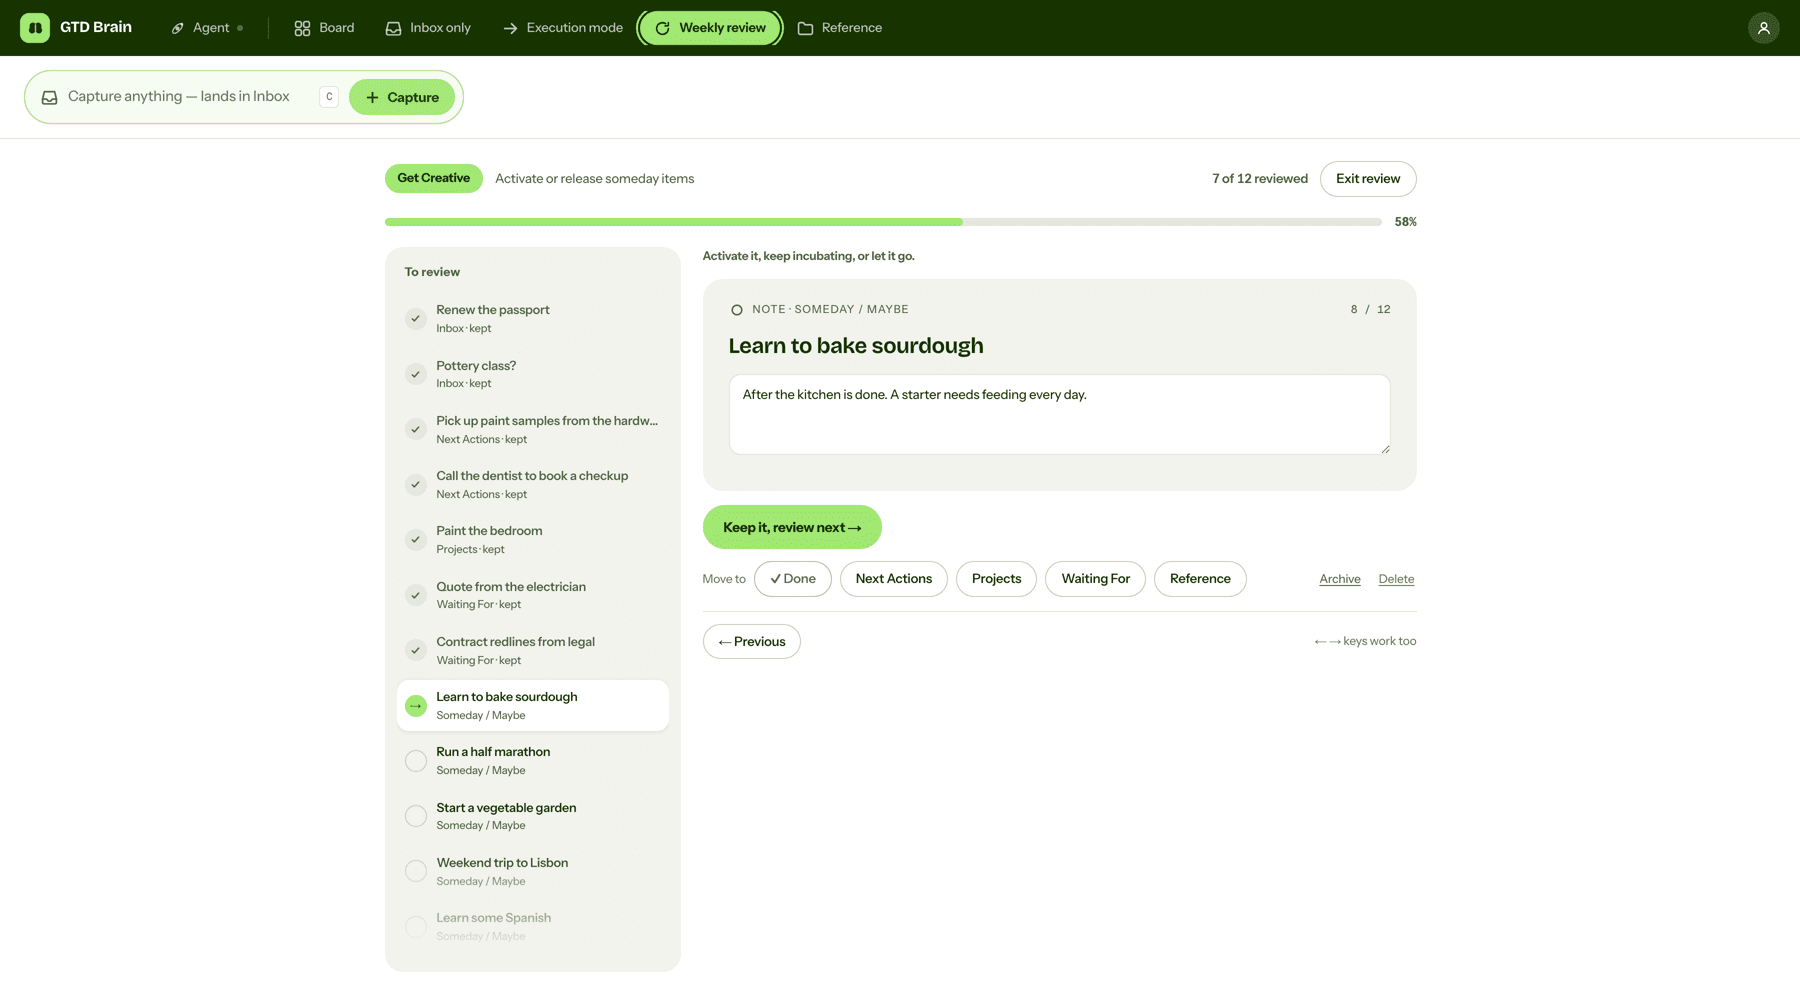Click the green Capture button

pyautogui.click(x=402, y=97)
